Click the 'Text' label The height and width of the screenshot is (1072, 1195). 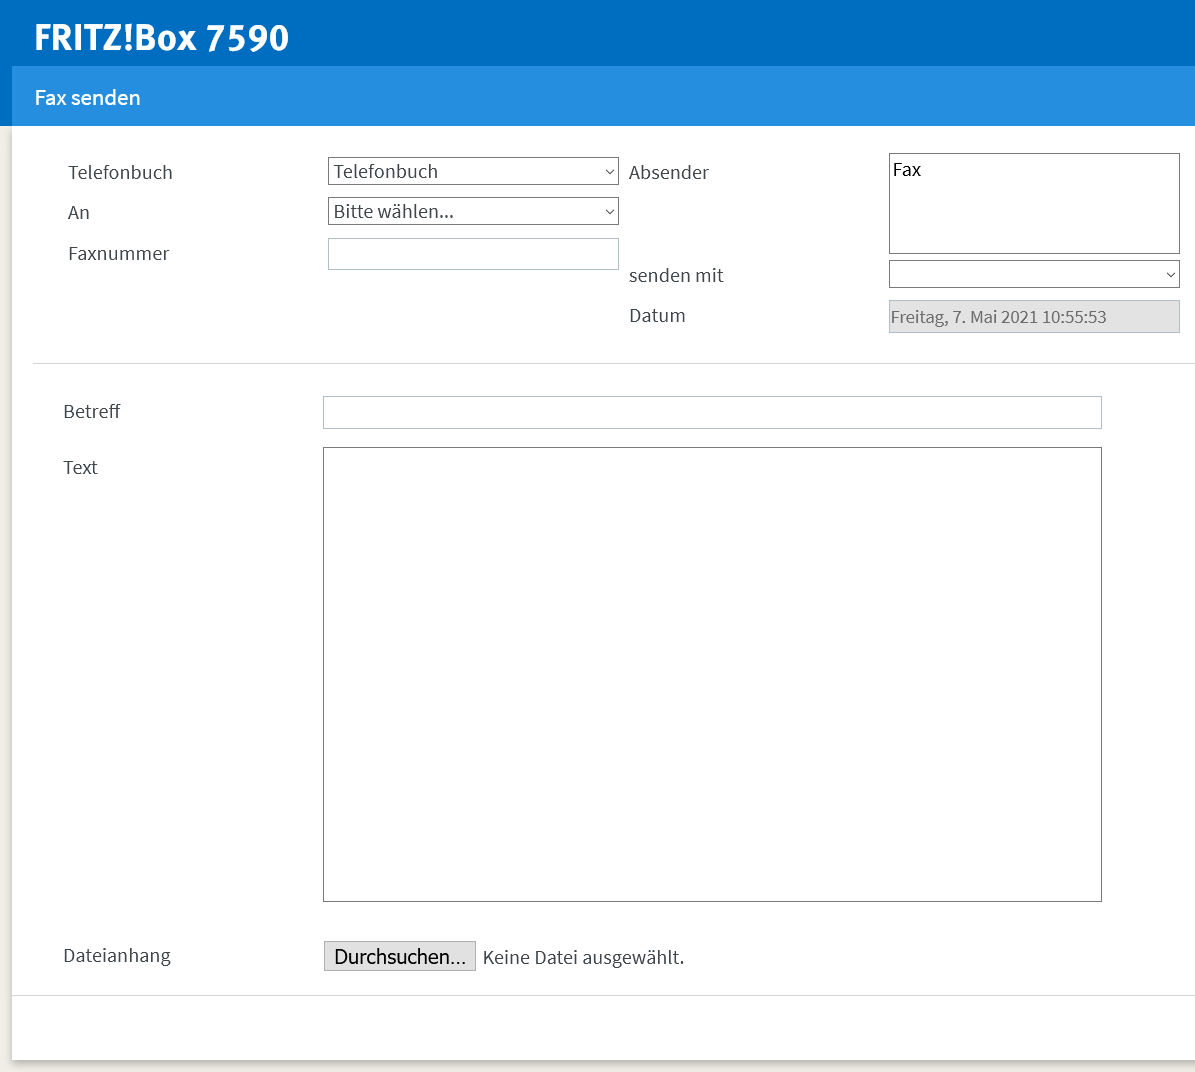(80, 468)
